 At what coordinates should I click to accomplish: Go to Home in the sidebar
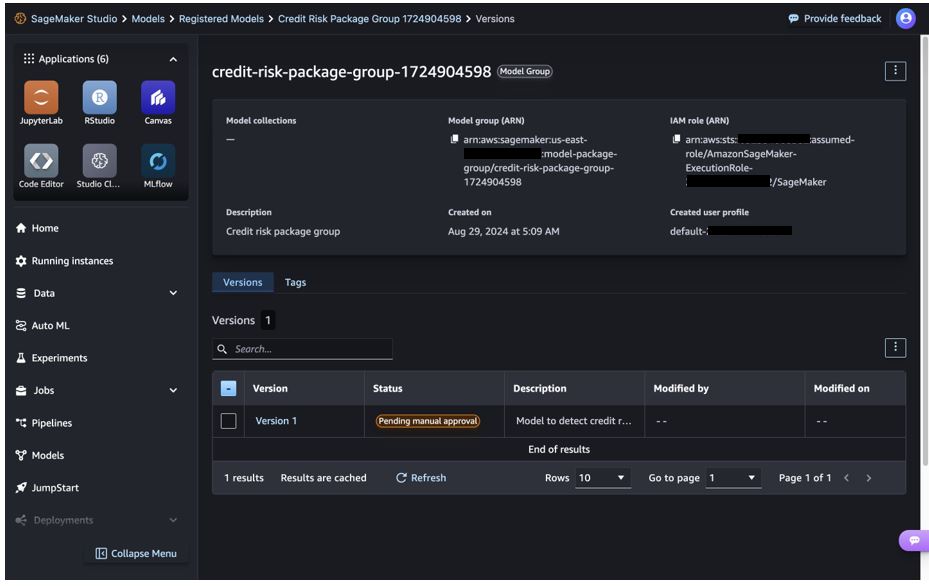[x=45, y=228]
